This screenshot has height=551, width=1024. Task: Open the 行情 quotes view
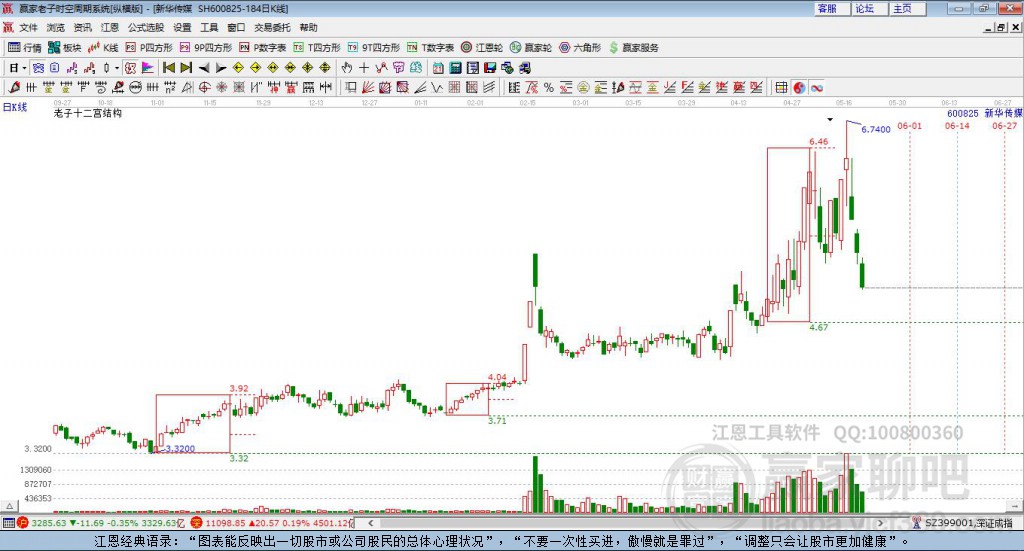click(24, 48)
